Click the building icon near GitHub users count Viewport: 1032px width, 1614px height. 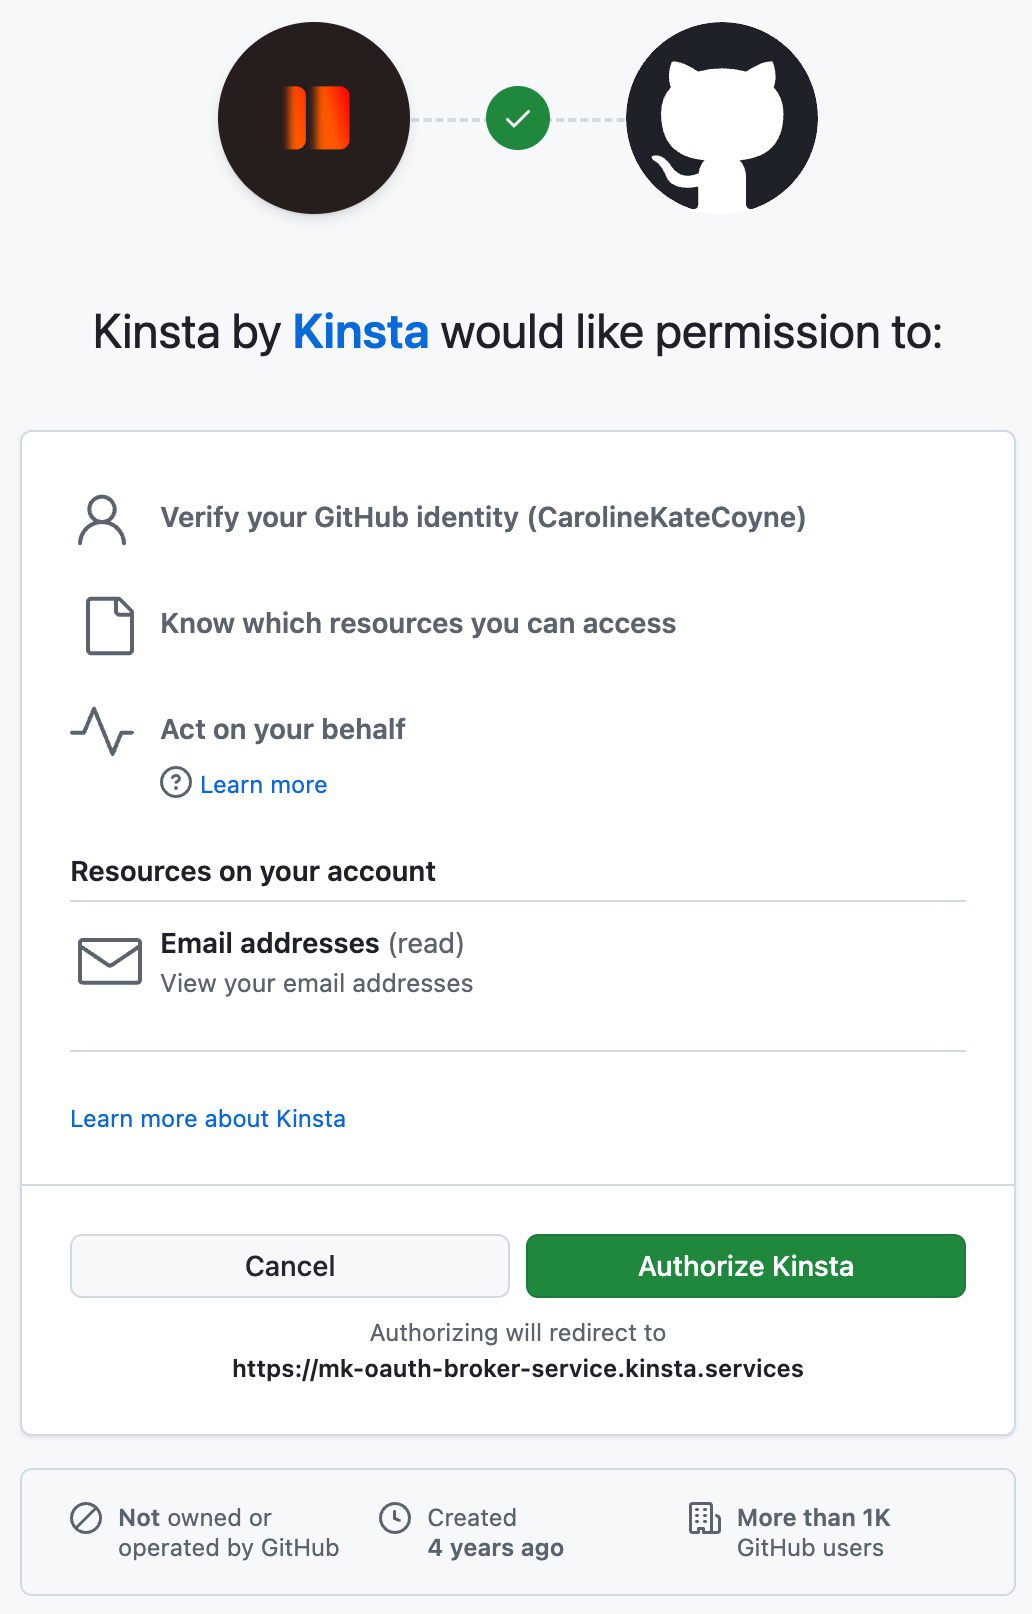(705, 1518)
